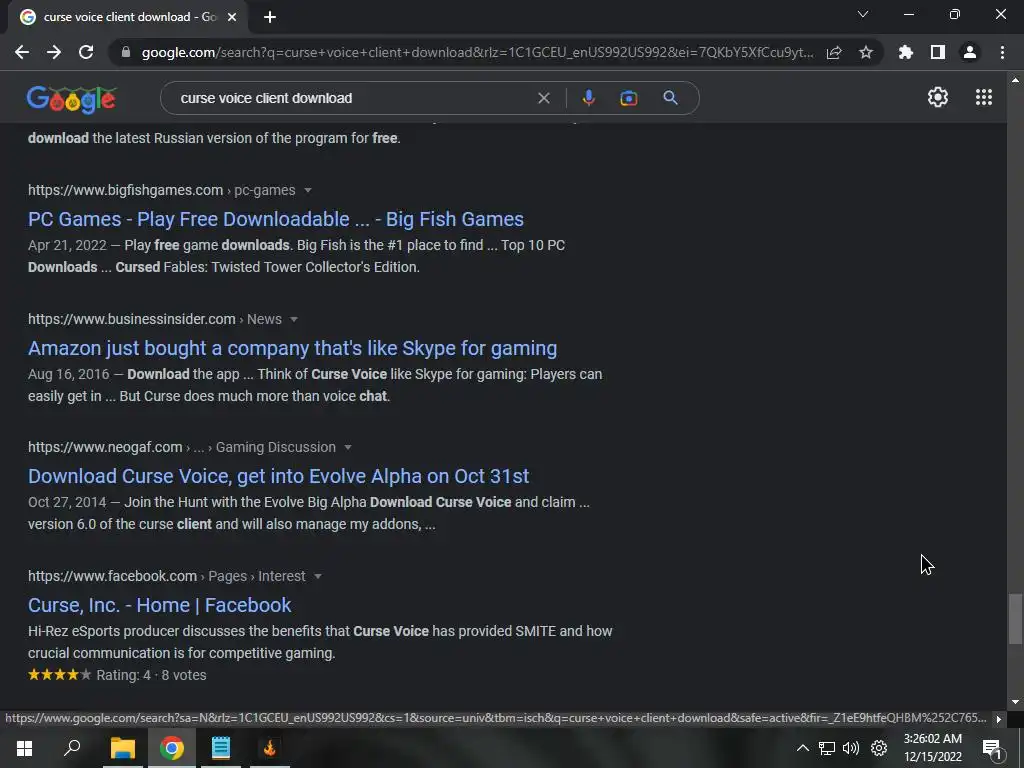Expand options for facebook.com result

pyautogui.click(x=318, y=577)
